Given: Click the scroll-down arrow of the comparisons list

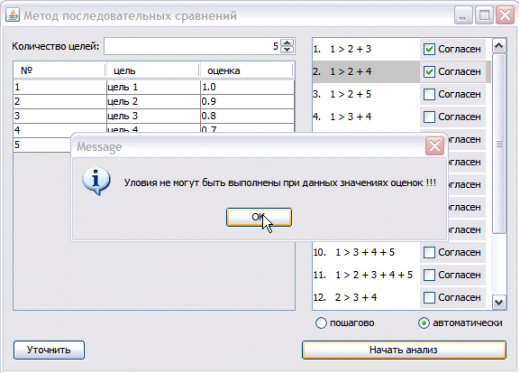Looking at the screenshot, I should click(x=499, y=302).
